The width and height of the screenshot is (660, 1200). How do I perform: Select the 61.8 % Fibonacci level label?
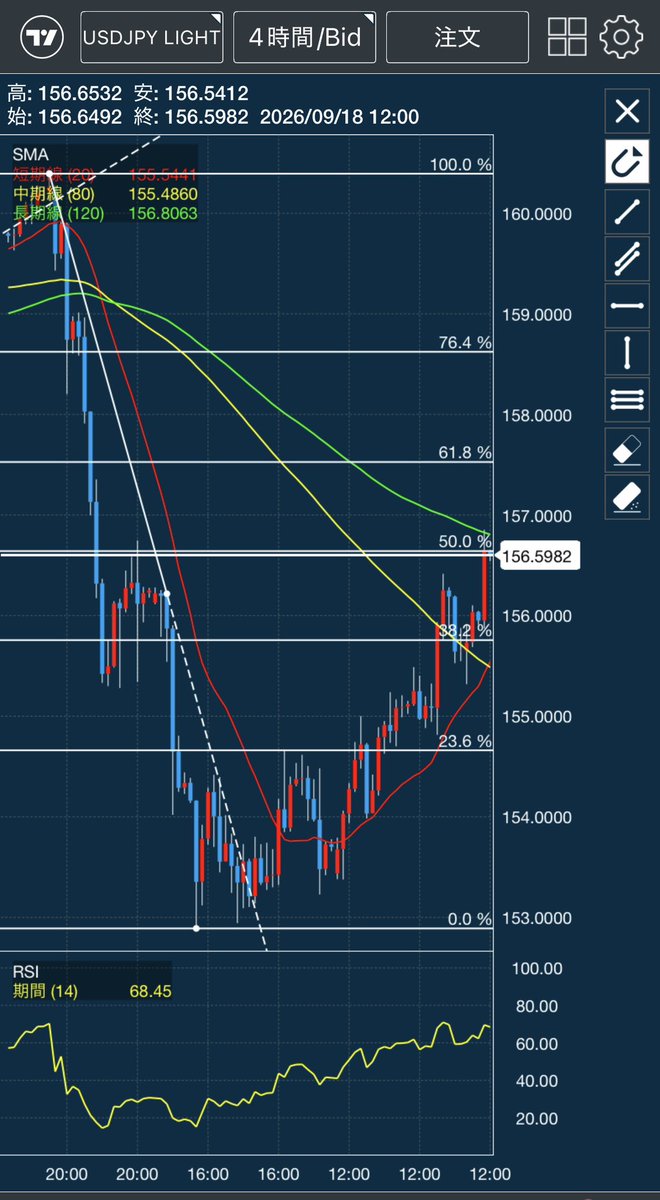click(465, 453)
